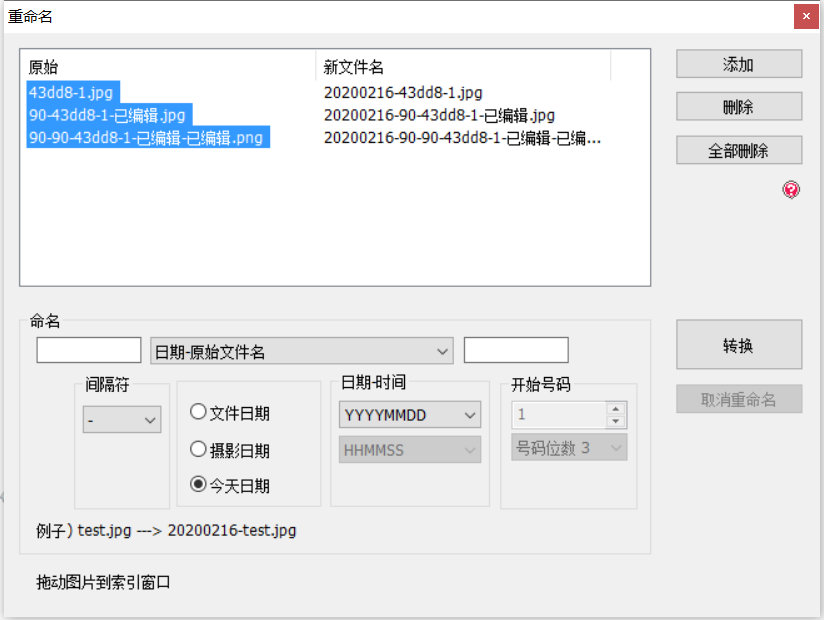
Task: Open the 间隔符 separator dropdown
Action: [122, 419]
